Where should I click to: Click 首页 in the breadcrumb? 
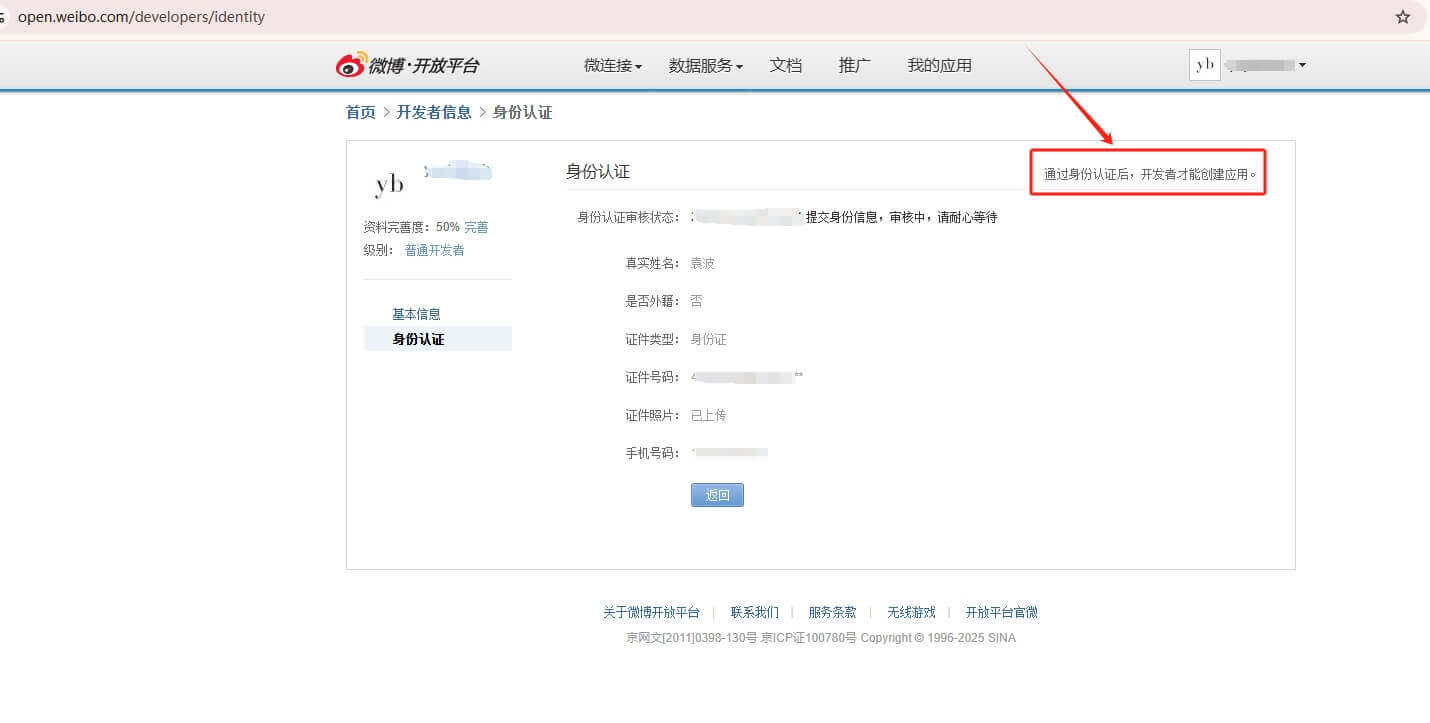coord(360,112)
